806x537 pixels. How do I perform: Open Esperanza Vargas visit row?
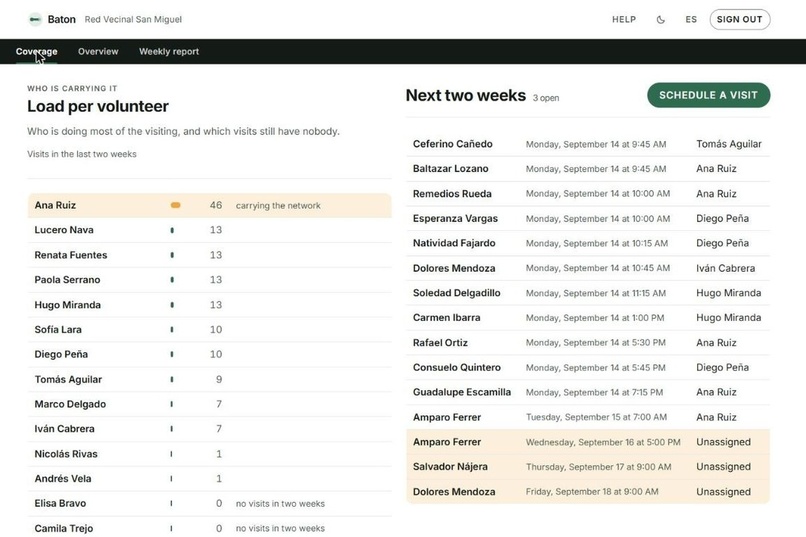(588, 218)
